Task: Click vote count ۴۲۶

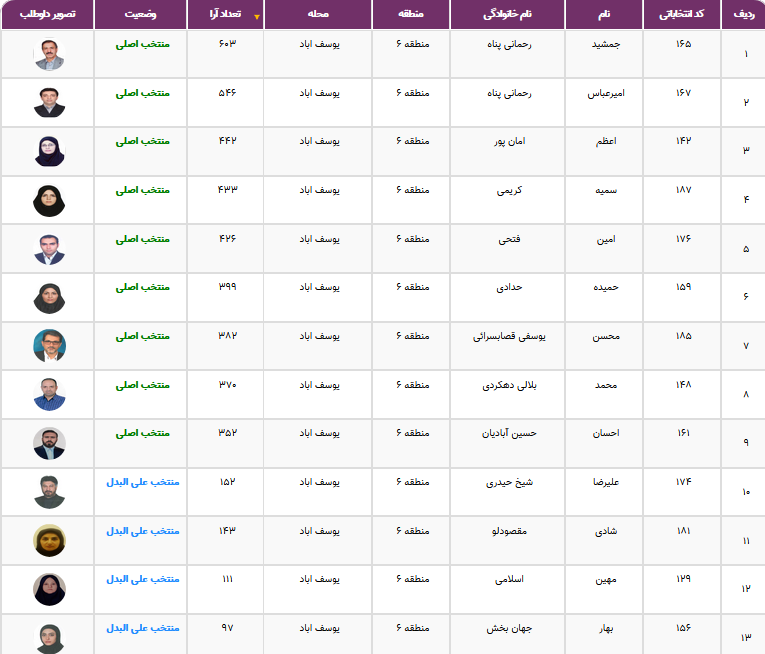Action: click(x=227, y=238)
